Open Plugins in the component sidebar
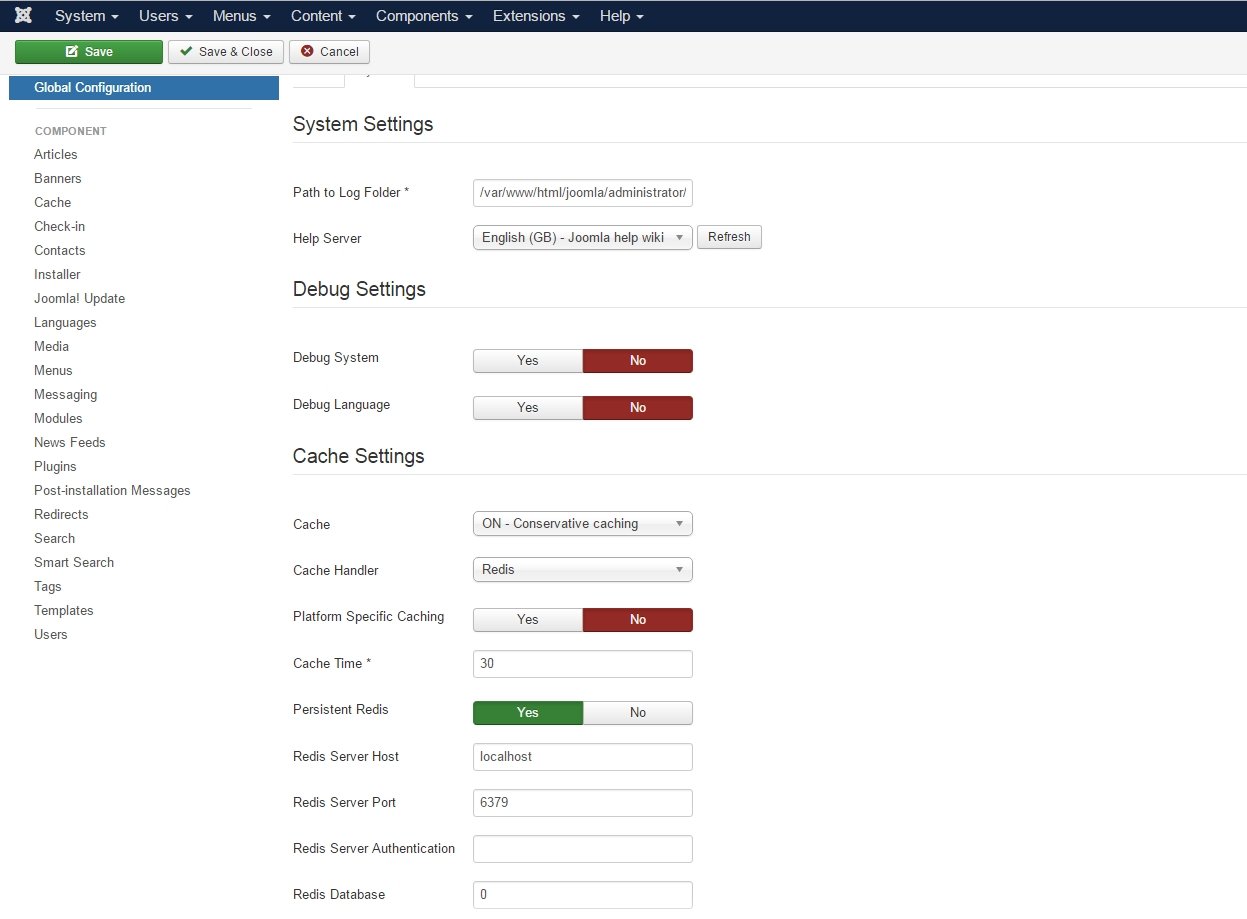The image size is (1247, 919). point(55,467)
